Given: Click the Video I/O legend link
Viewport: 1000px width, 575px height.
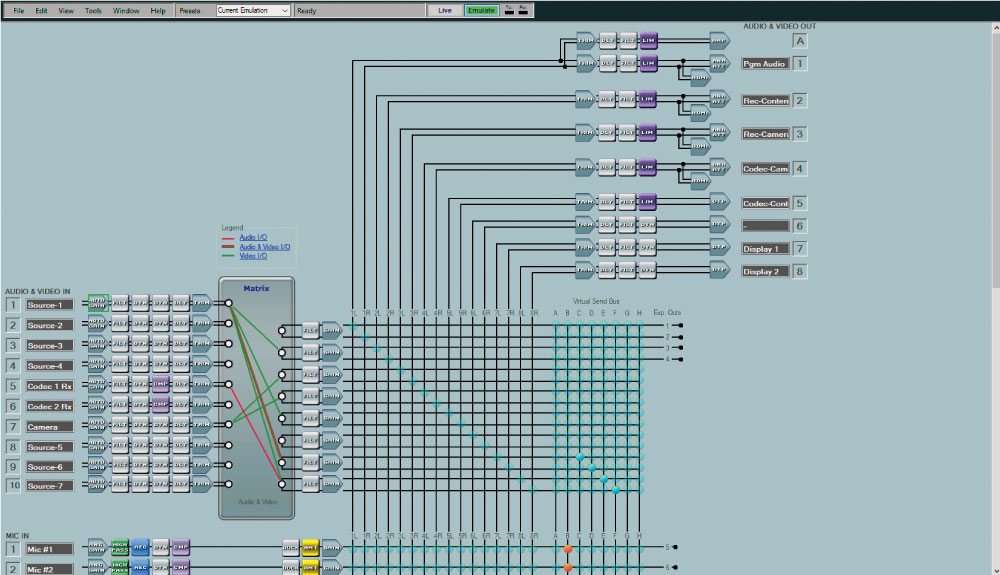Looking at the screenshot, I should tap(254, 255).
